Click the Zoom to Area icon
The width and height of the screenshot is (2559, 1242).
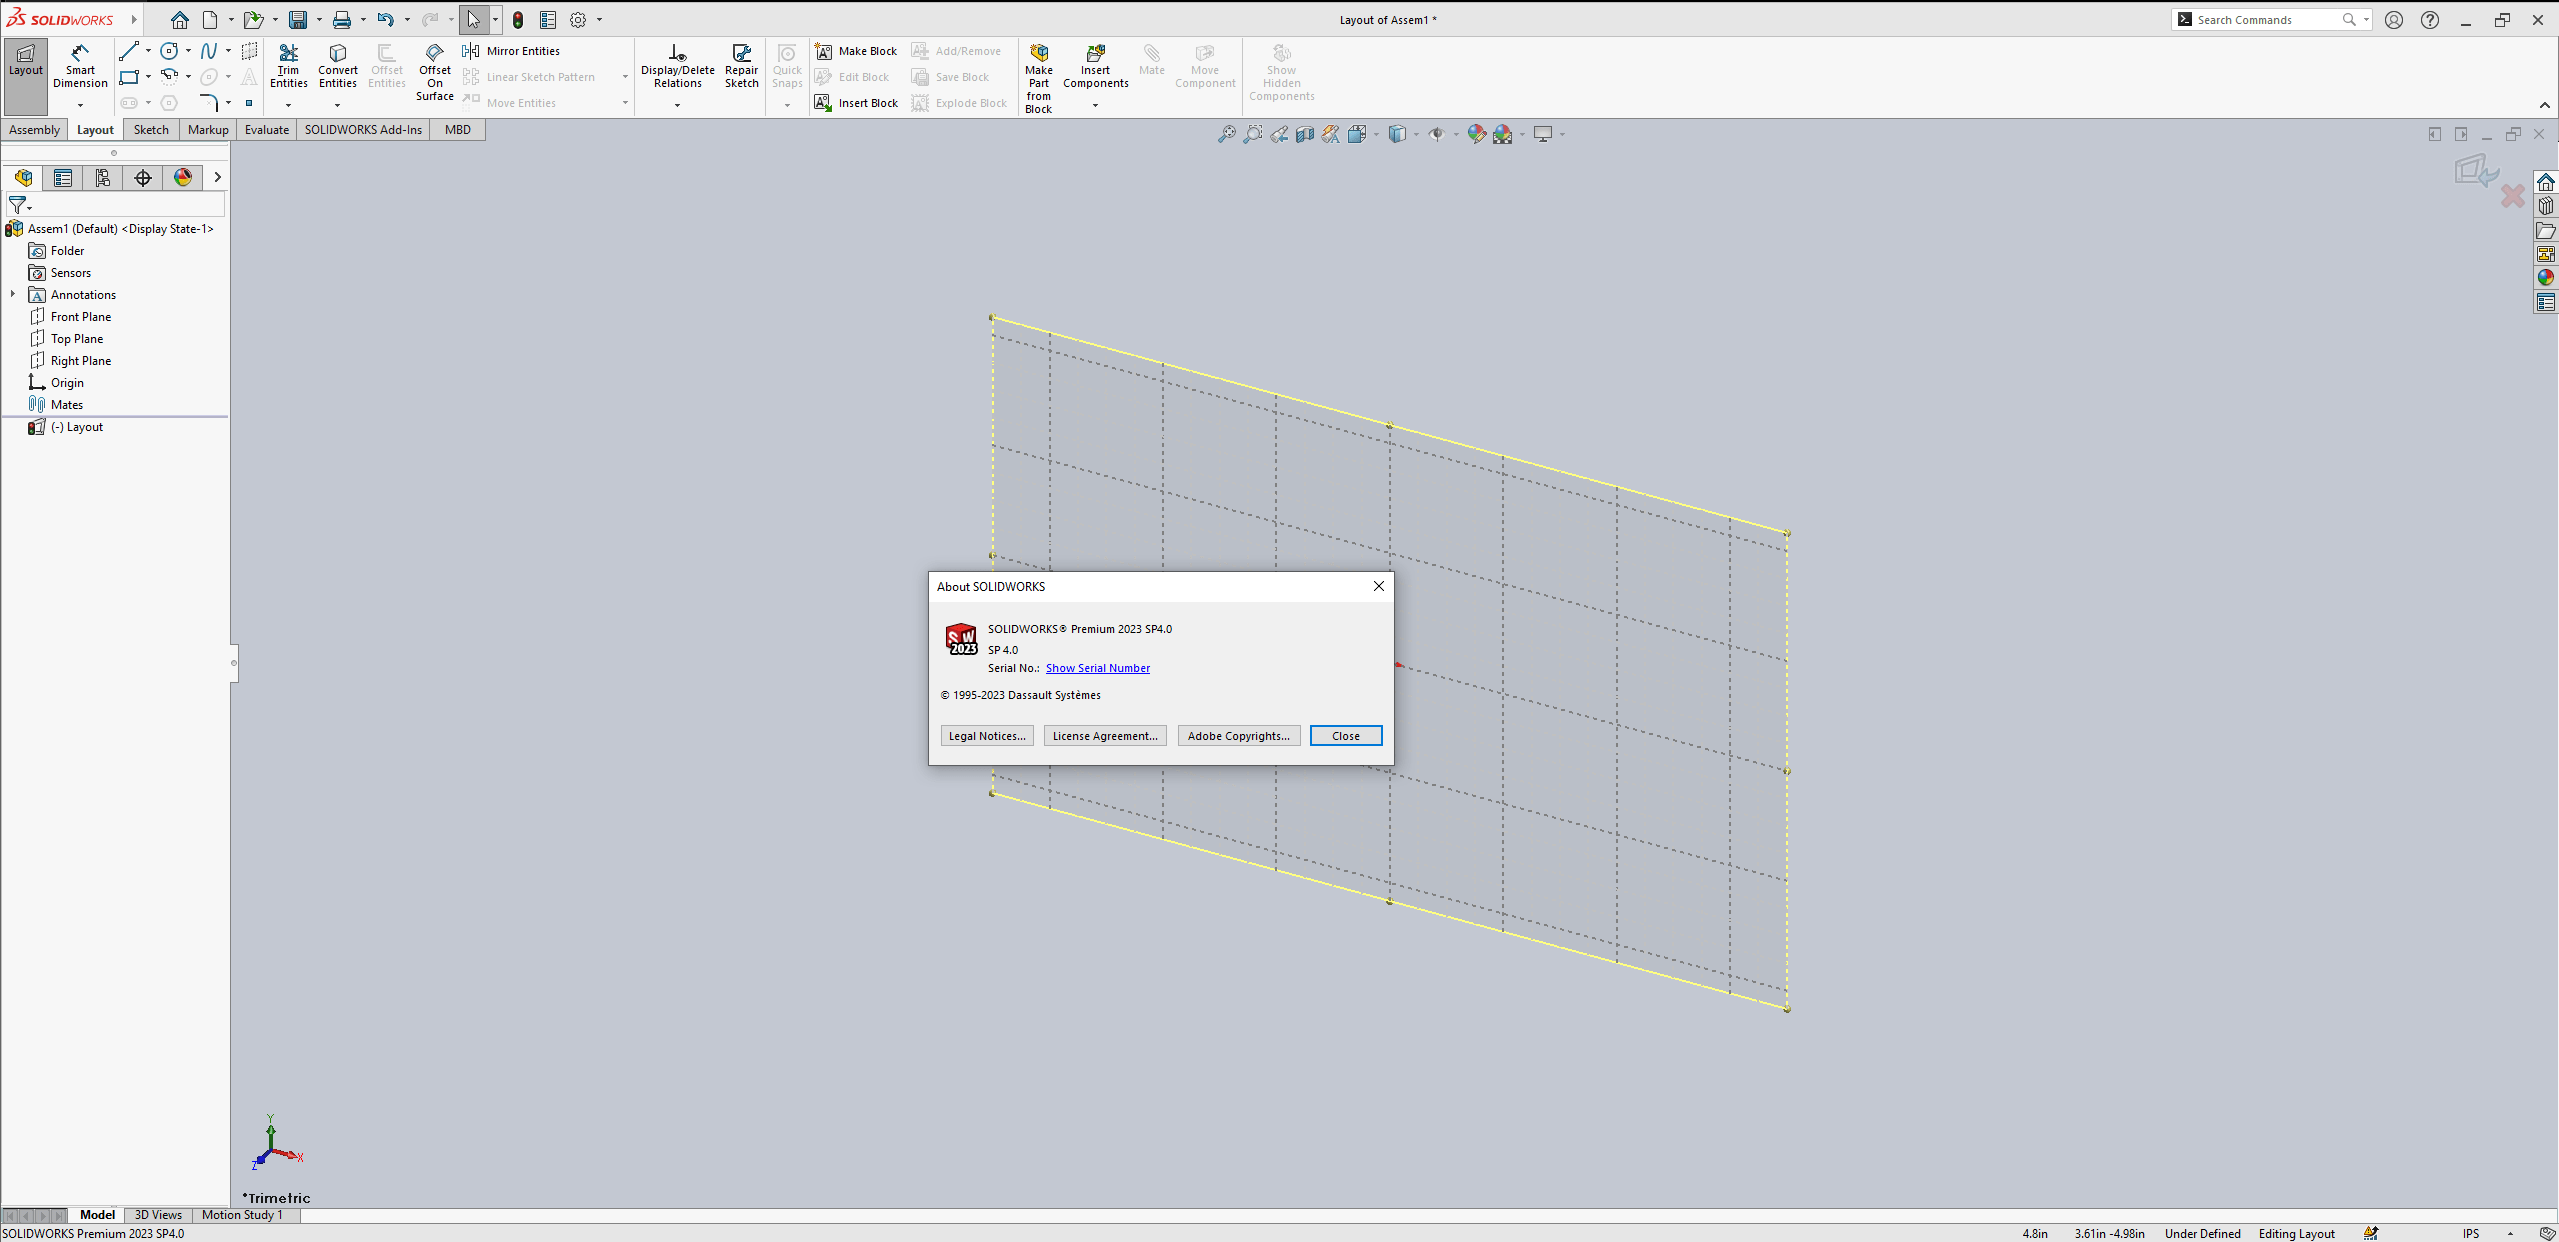(1252, 134)
